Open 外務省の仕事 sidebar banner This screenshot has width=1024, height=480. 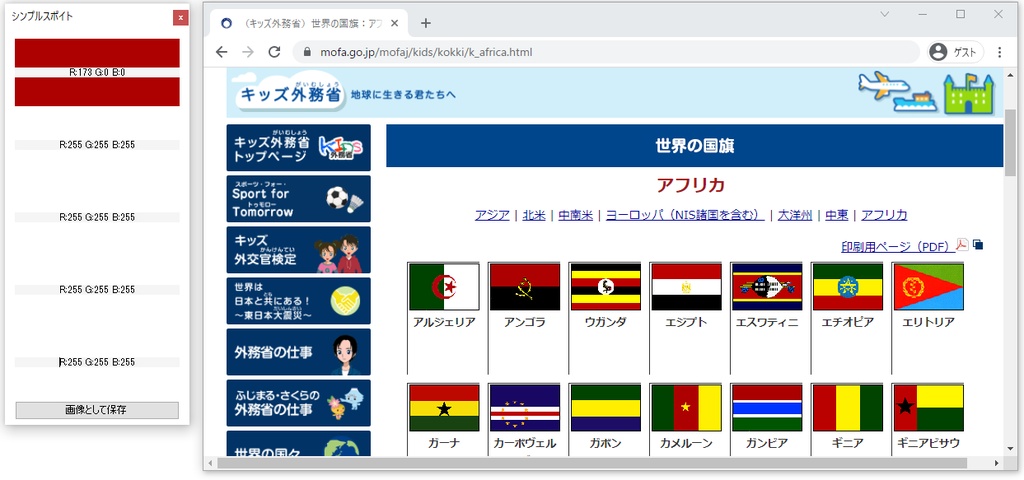click(x=298, y=352)
